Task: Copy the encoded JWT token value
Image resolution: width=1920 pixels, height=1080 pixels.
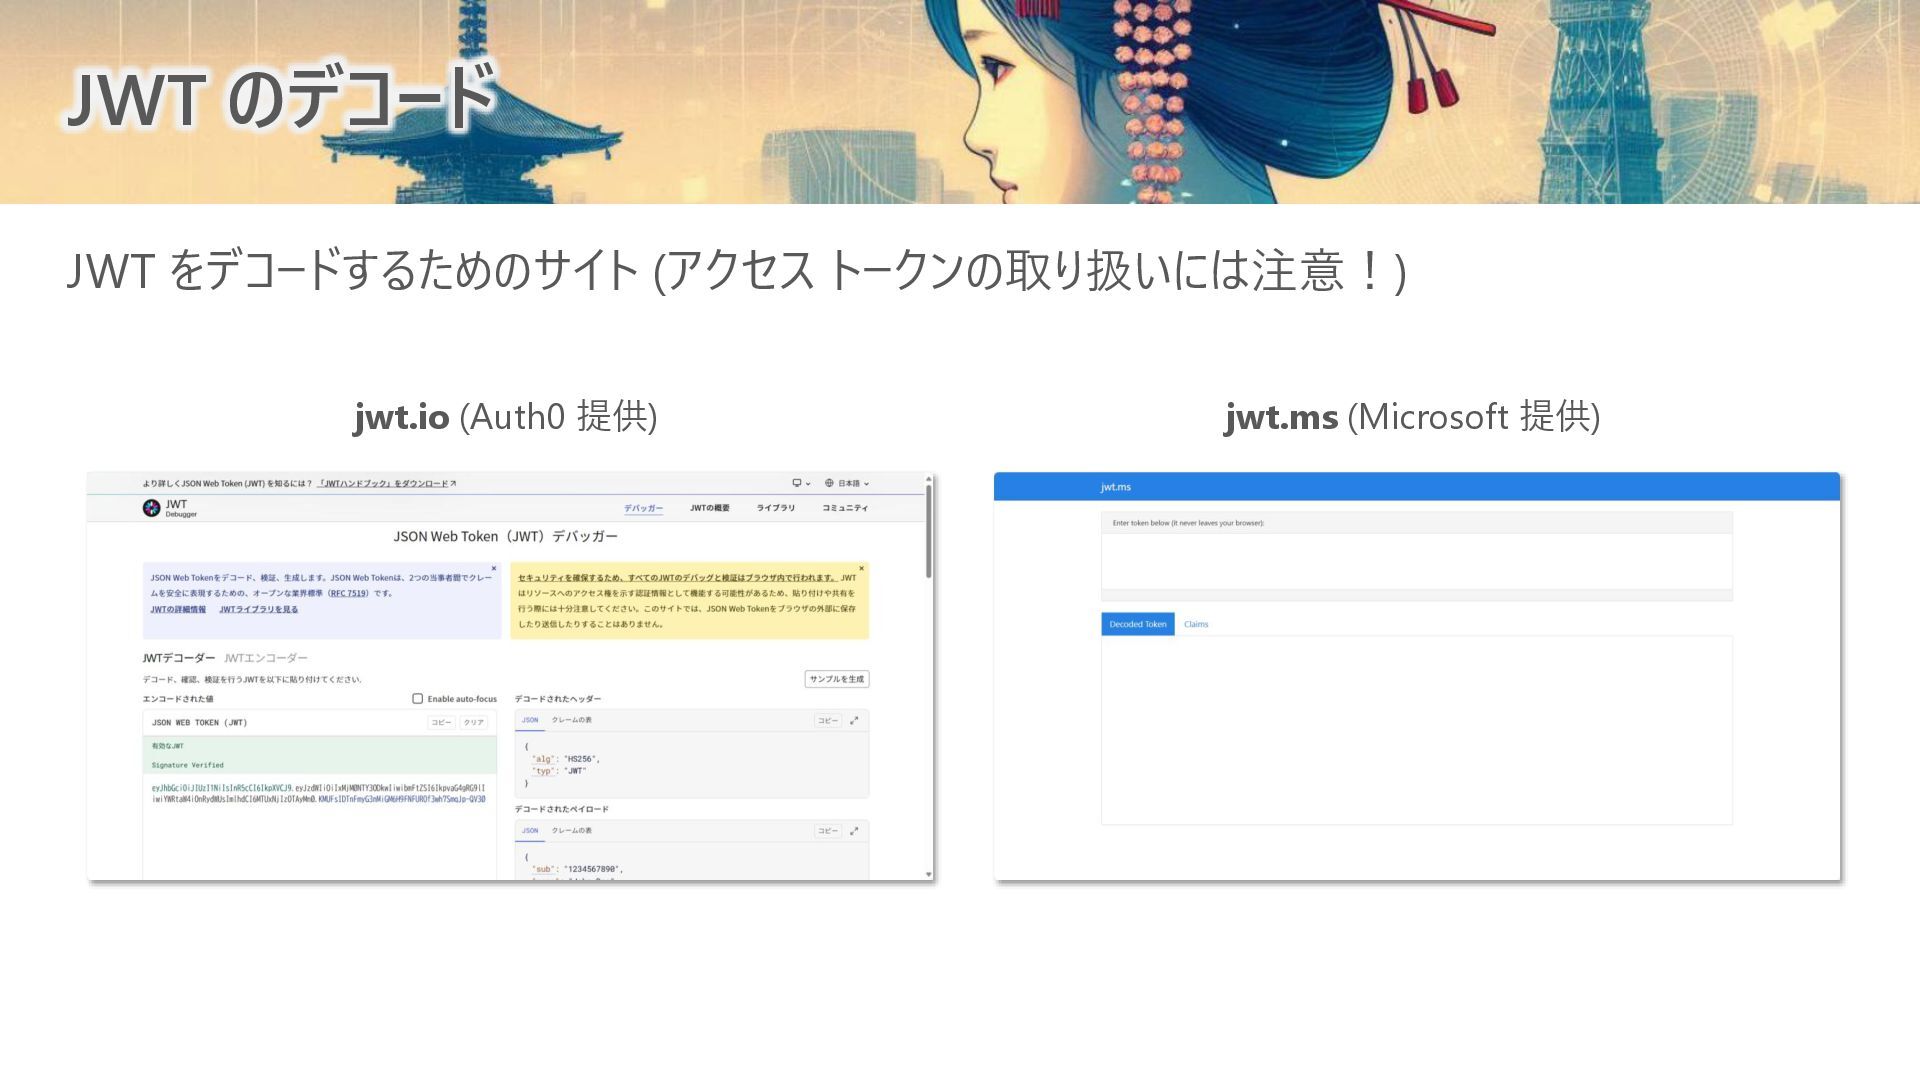Action: click(441, 722)
